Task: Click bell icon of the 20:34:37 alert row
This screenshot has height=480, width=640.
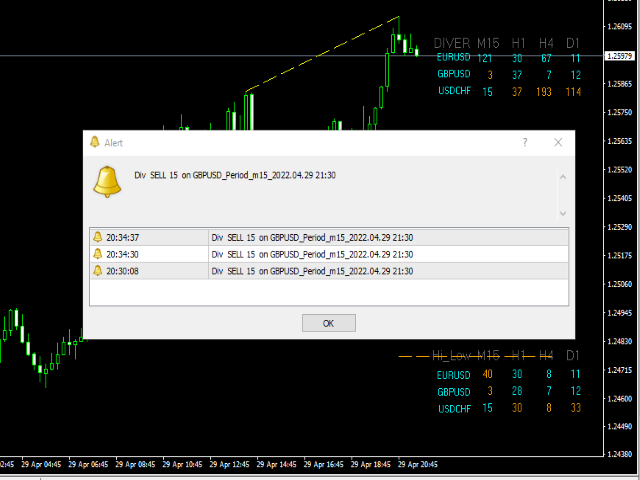Action: pos(98,237)
